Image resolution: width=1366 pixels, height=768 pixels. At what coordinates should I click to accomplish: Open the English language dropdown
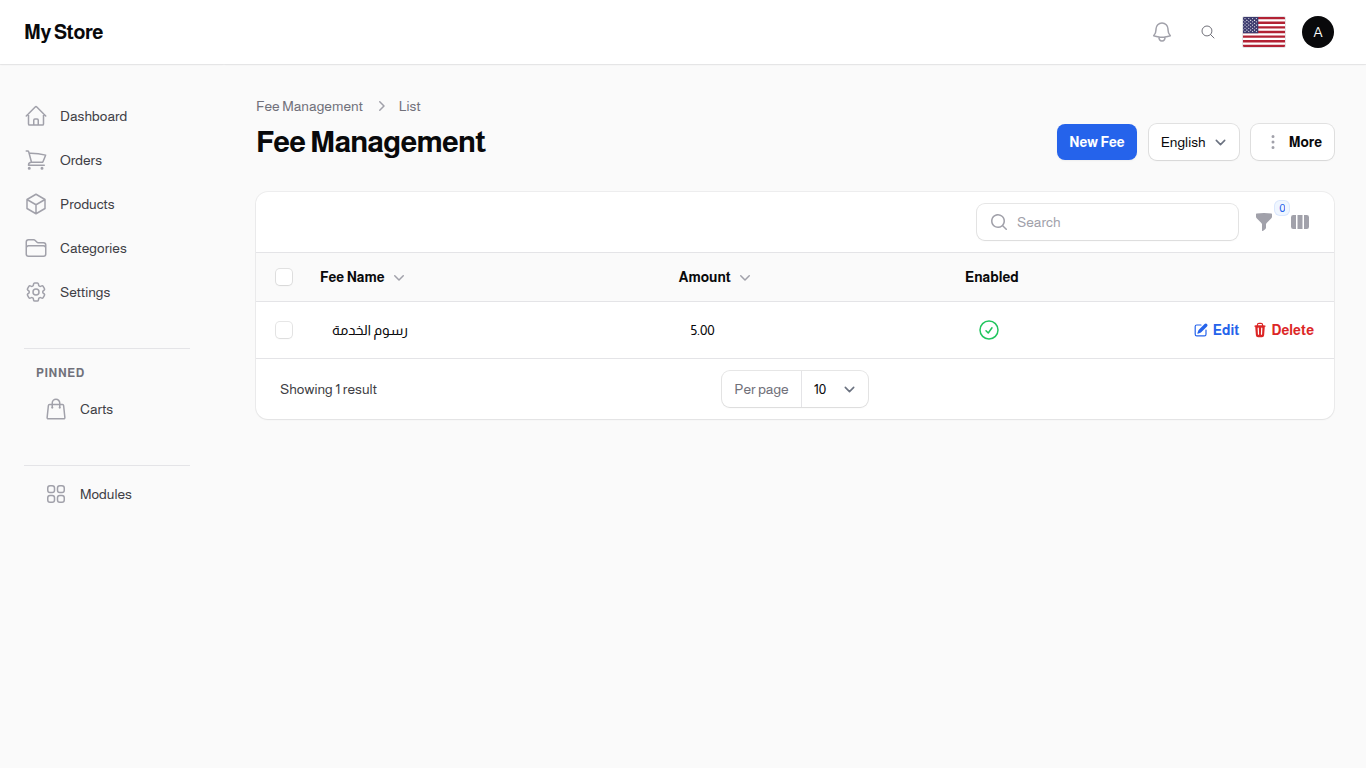[1193, 142]
